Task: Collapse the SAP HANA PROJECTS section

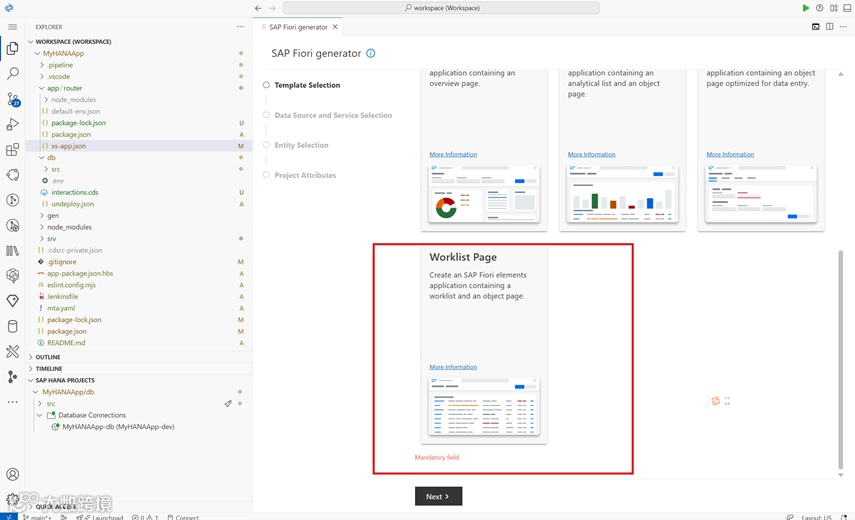Action: tap(65, 380)
